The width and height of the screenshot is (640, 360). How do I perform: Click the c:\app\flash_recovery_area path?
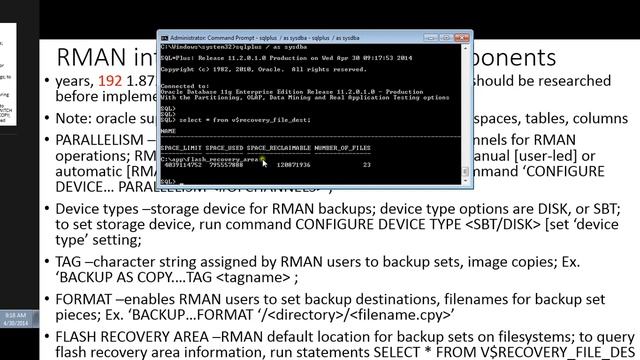coord(209,159)
